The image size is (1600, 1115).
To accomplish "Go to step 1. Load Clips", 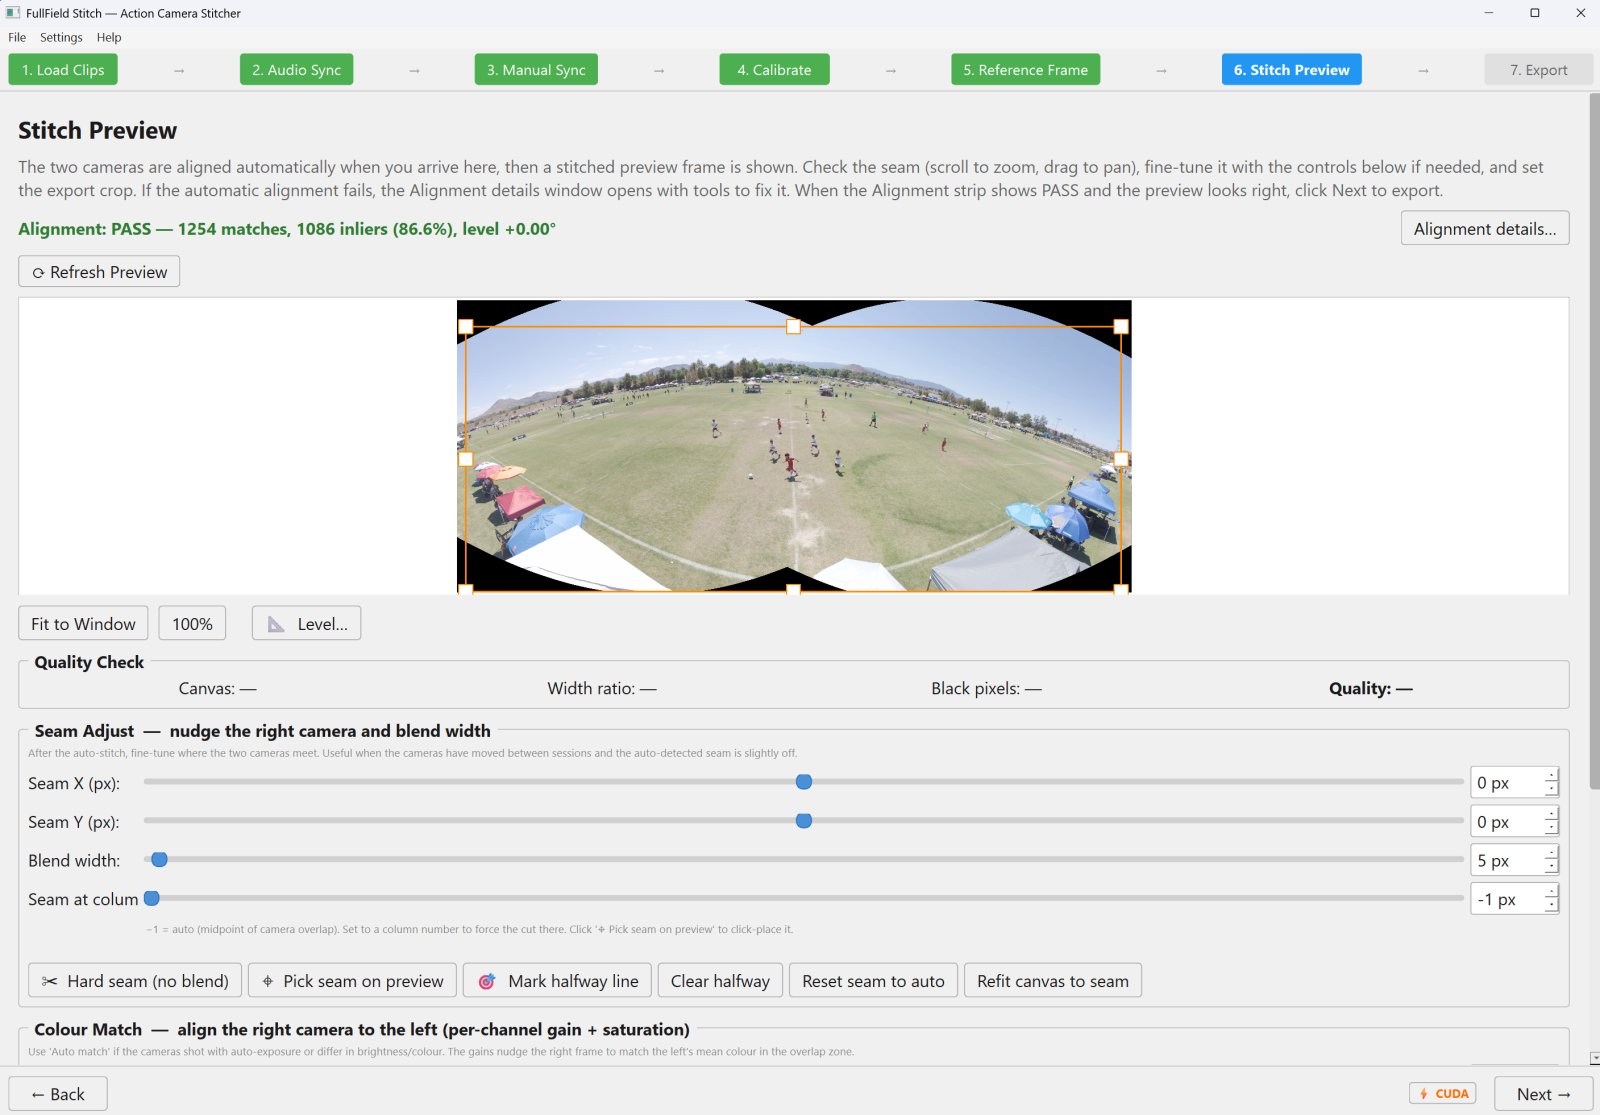I will (63, 70).
